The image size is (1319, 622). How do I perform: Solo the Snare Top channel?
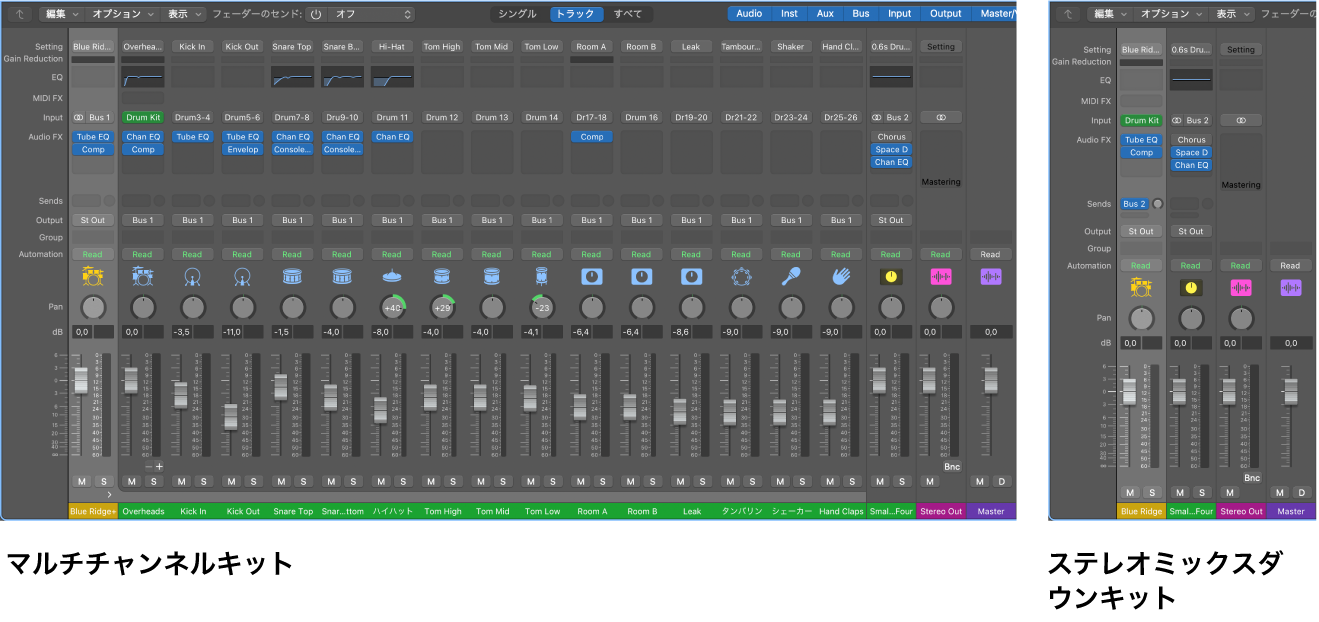pyautogui.click(x=303, y=482)
